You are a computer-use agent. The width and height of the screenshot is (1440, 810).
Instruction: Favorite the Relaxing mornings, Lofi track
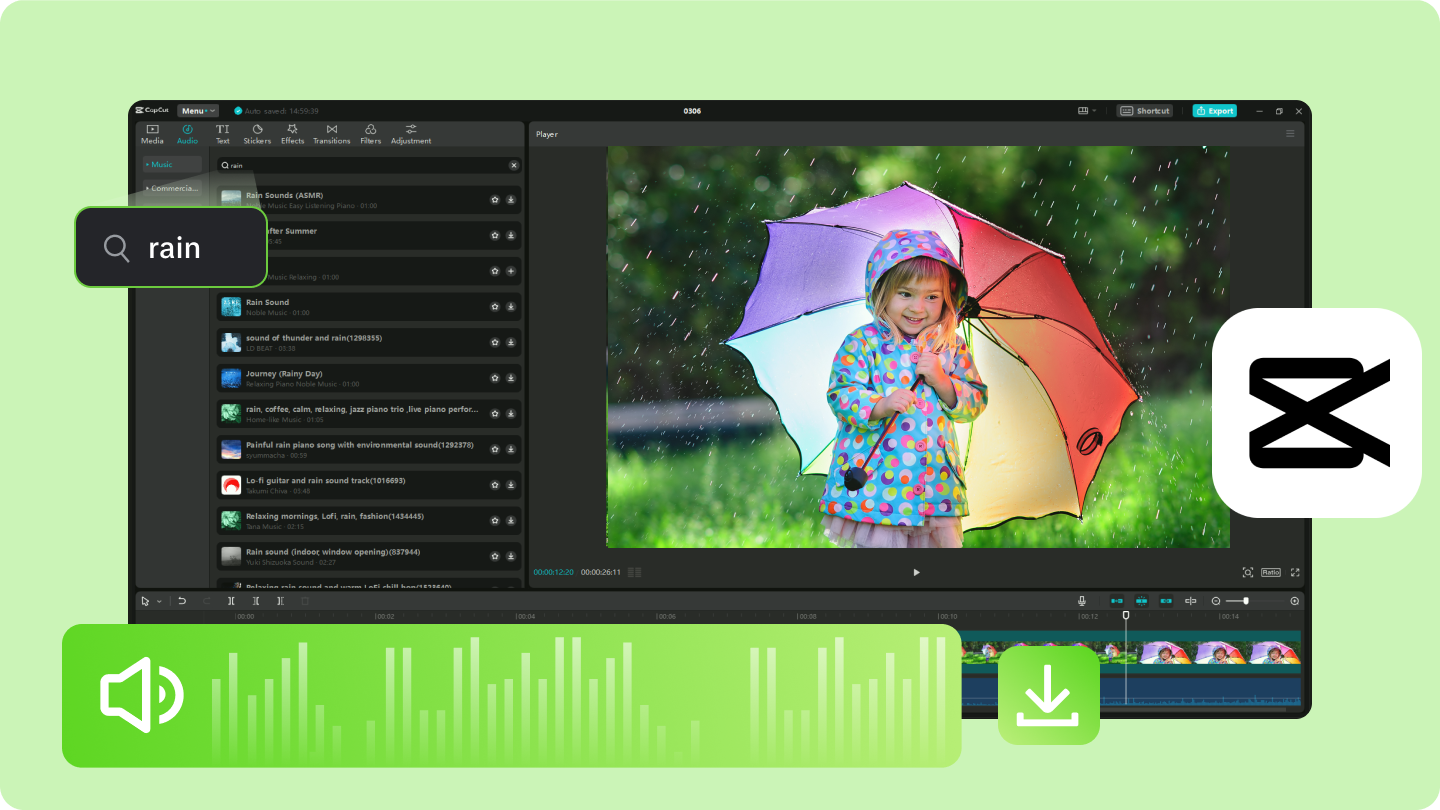[x=494, y=520]
